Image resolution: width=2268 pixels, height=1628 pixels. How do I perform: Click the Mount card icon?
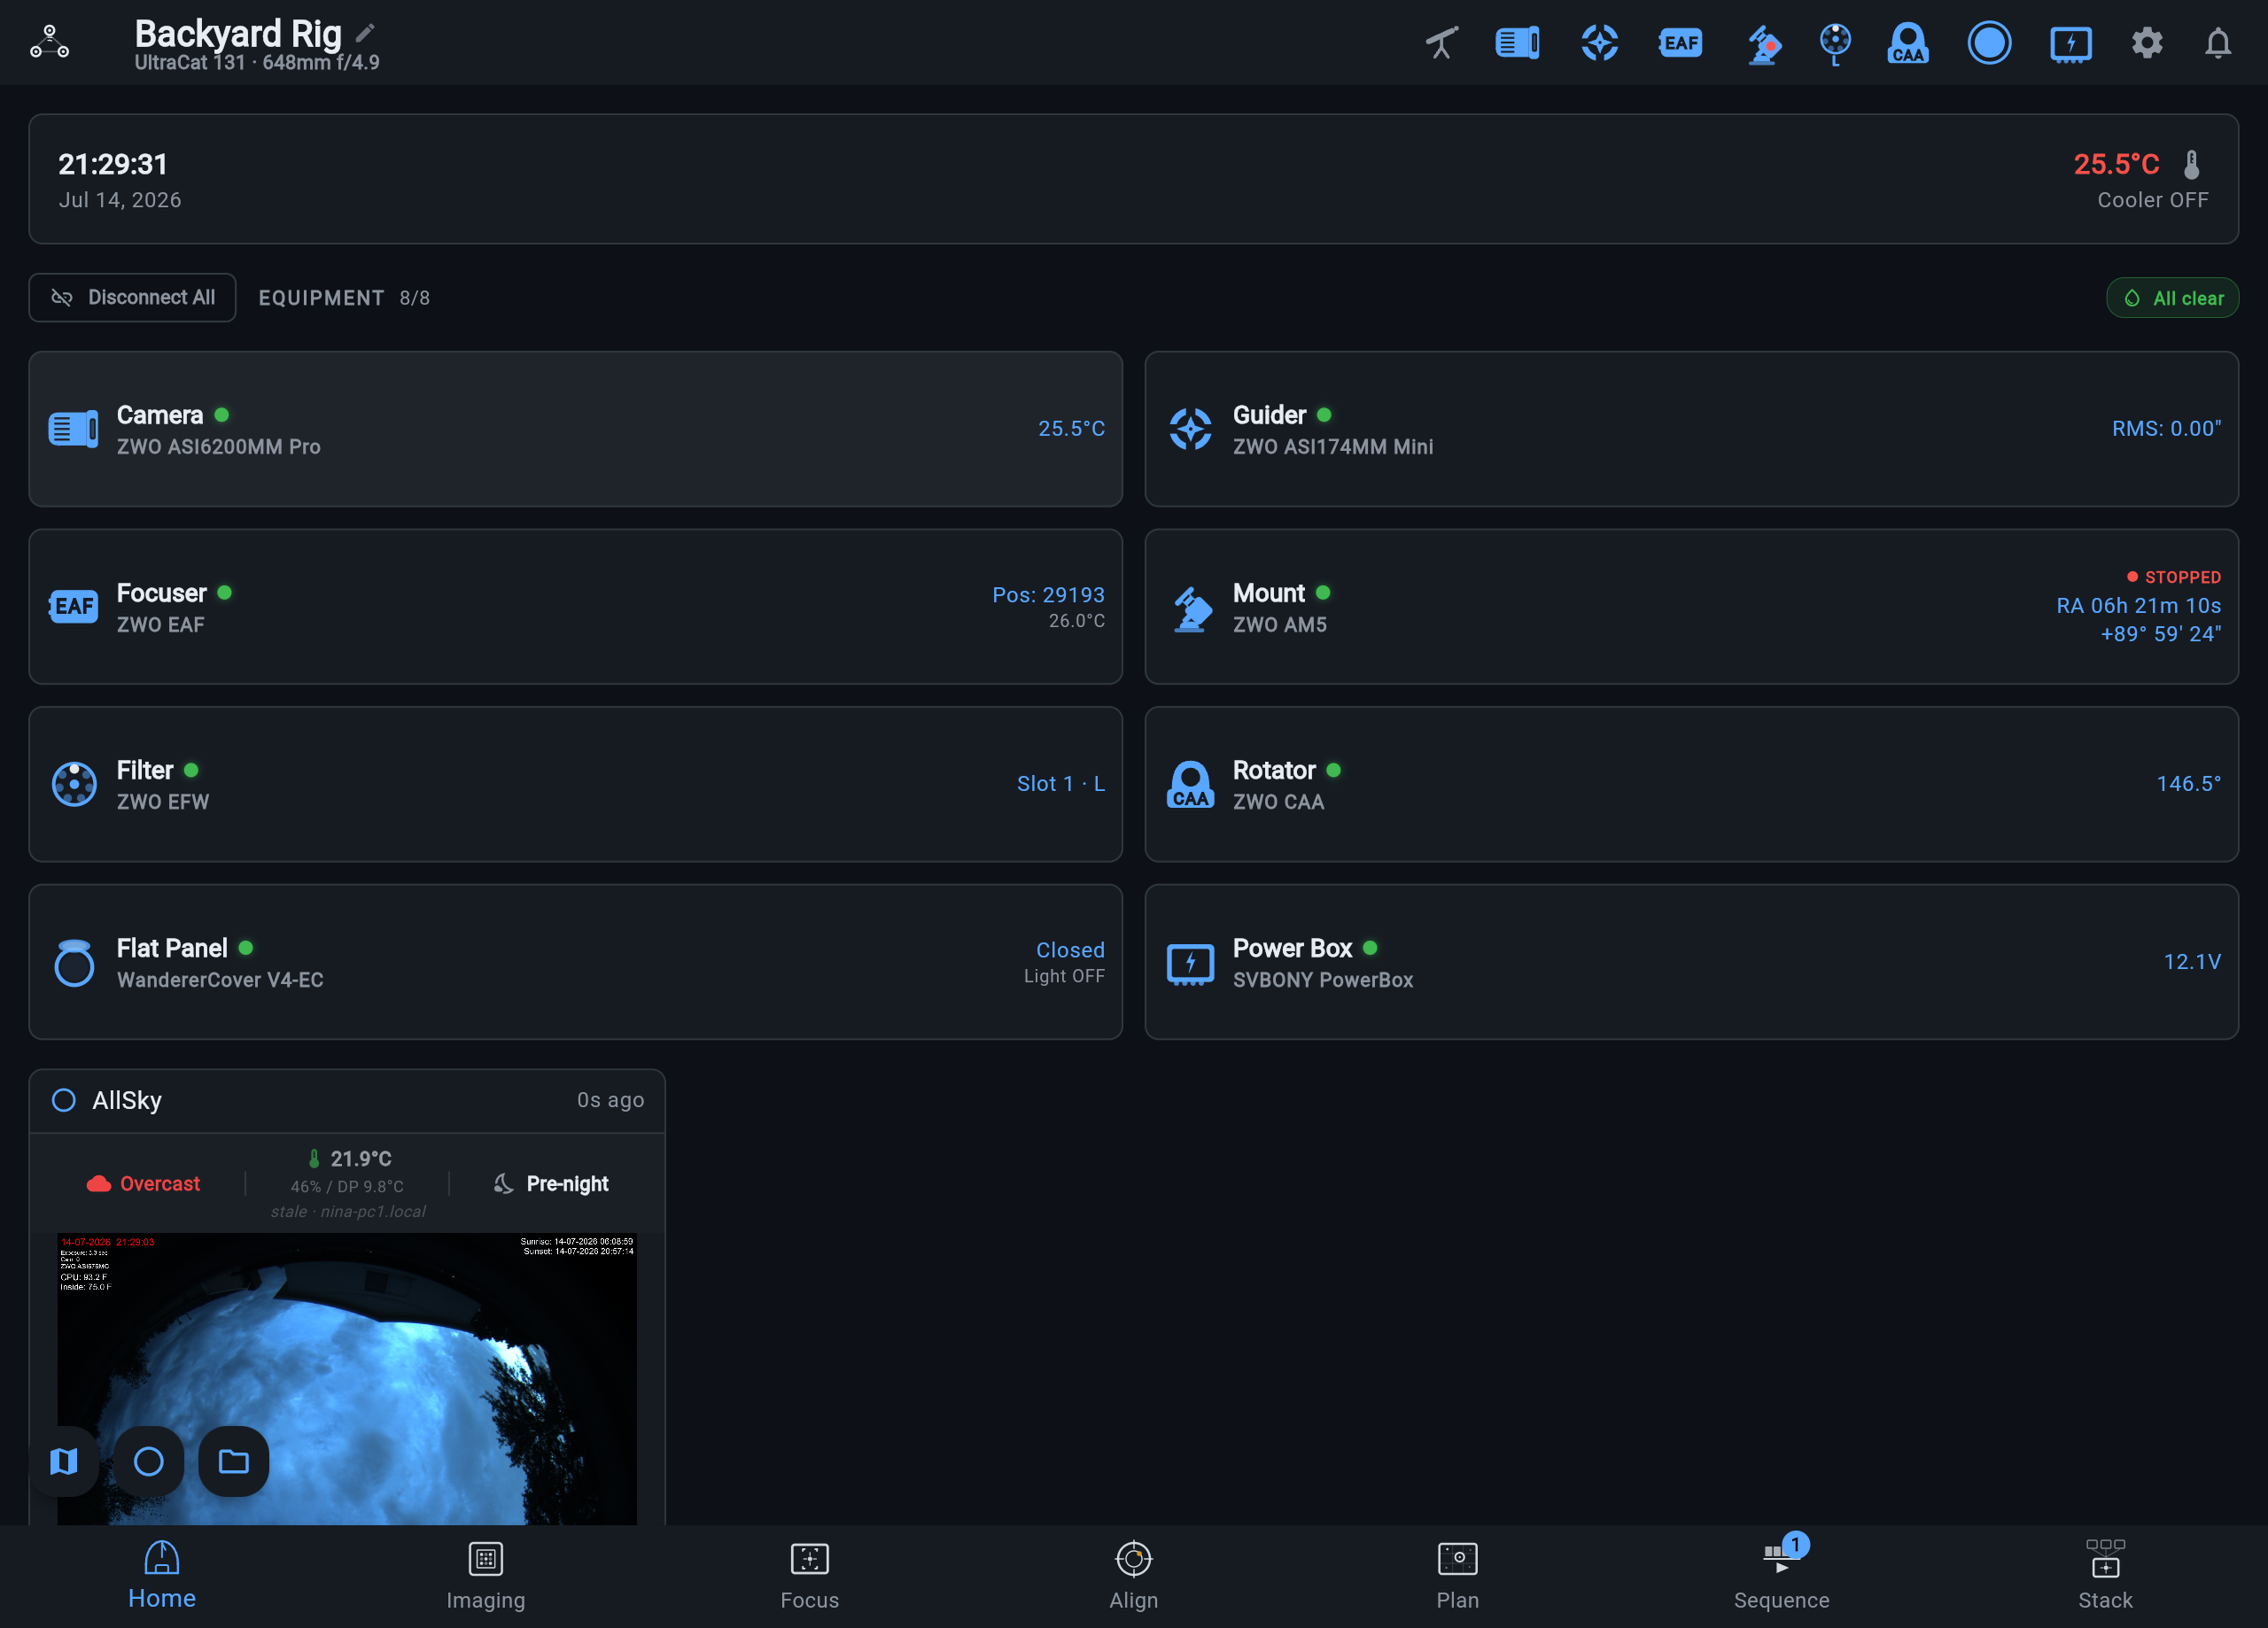pos(1190,608)
